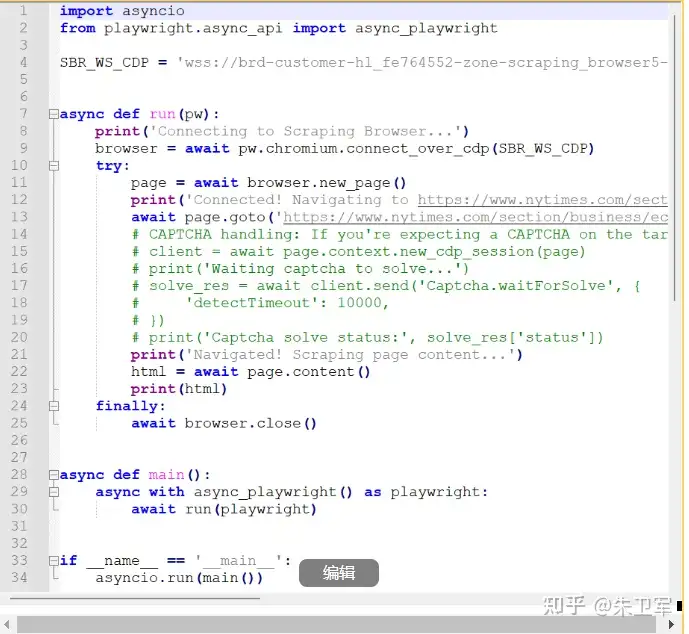The width and height of the screenshot is (689, 634).
Task: Click 'asyncio.run(main())' on line 34
Action: (179, 578)
